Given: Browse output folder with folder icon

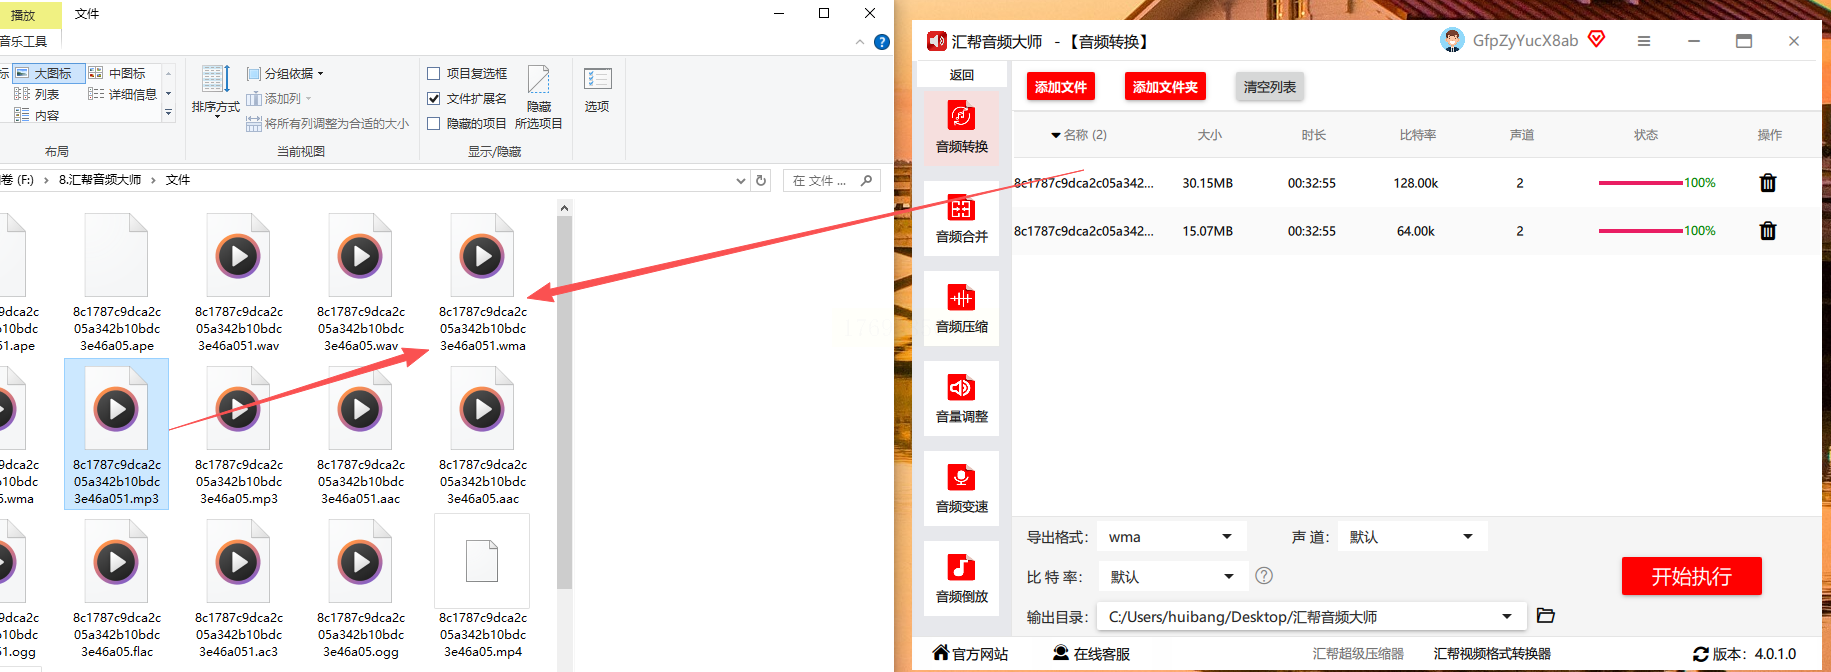Looking at the screenshot, I should pyautogui.click(x=1546, y=616).
